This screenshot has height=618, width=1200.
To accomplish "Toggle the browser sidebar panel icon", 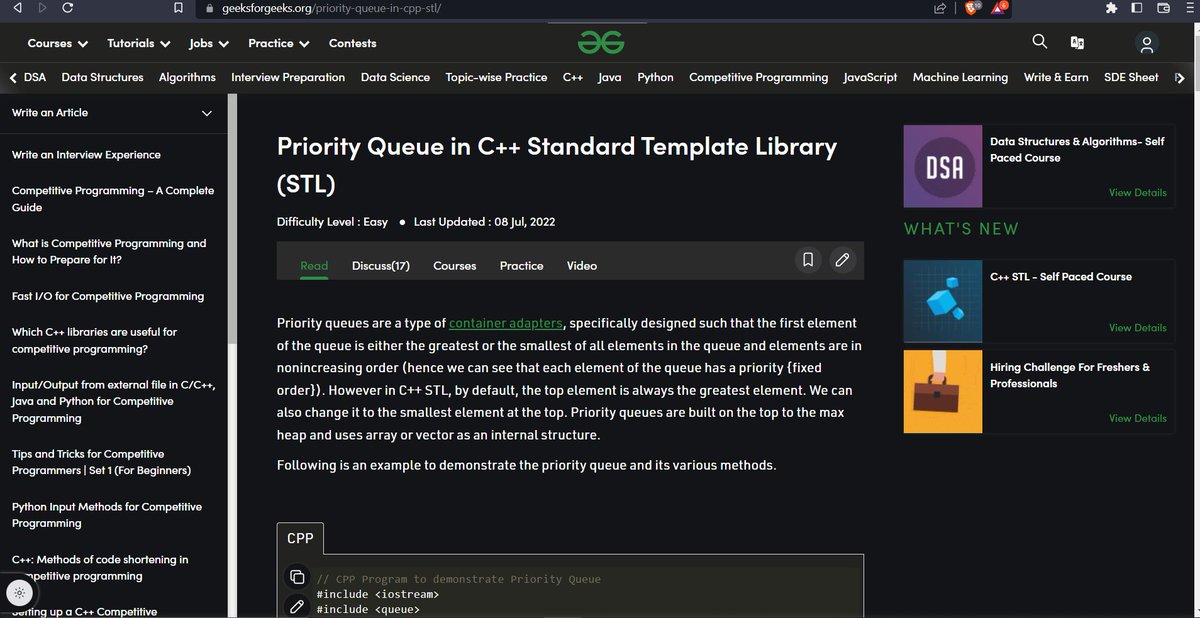I will [1137, 8].
